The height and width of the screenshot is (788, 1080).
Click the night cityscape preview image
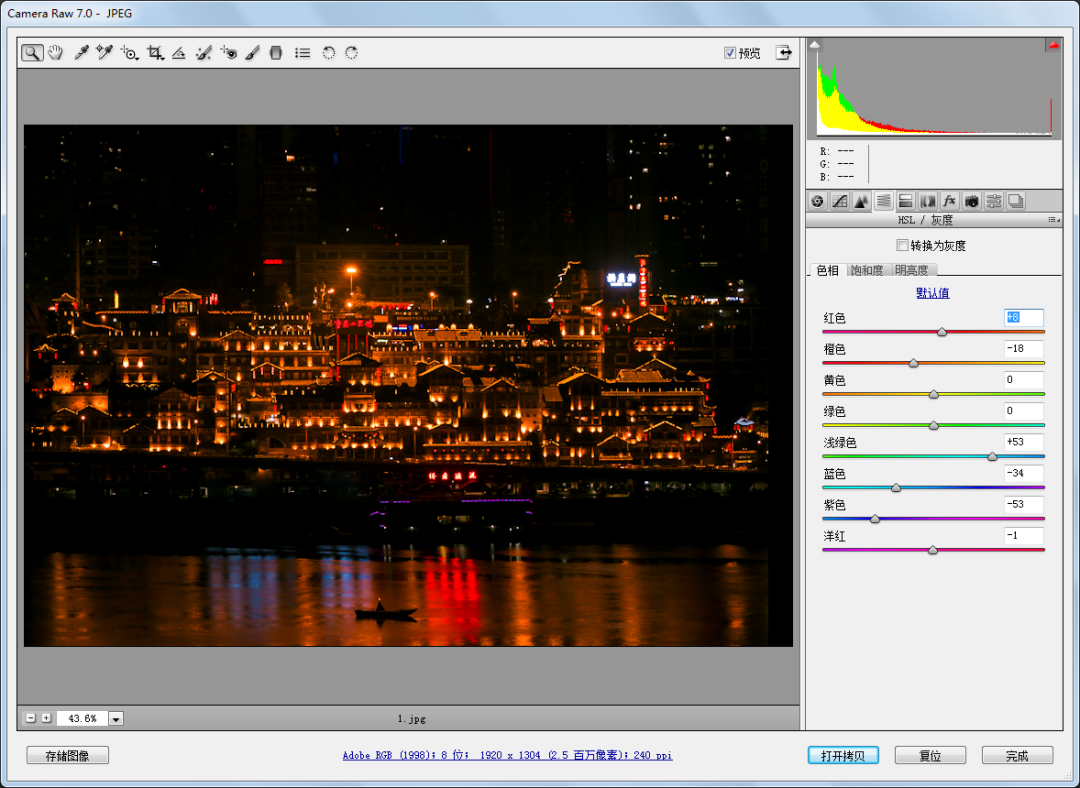point(408,386)
